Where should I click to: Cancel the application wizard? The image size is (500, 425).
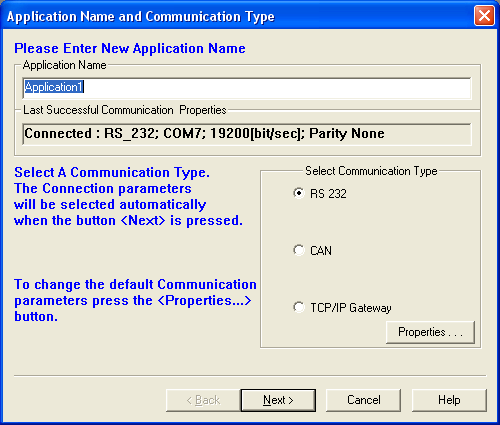[x=363, y=400]
